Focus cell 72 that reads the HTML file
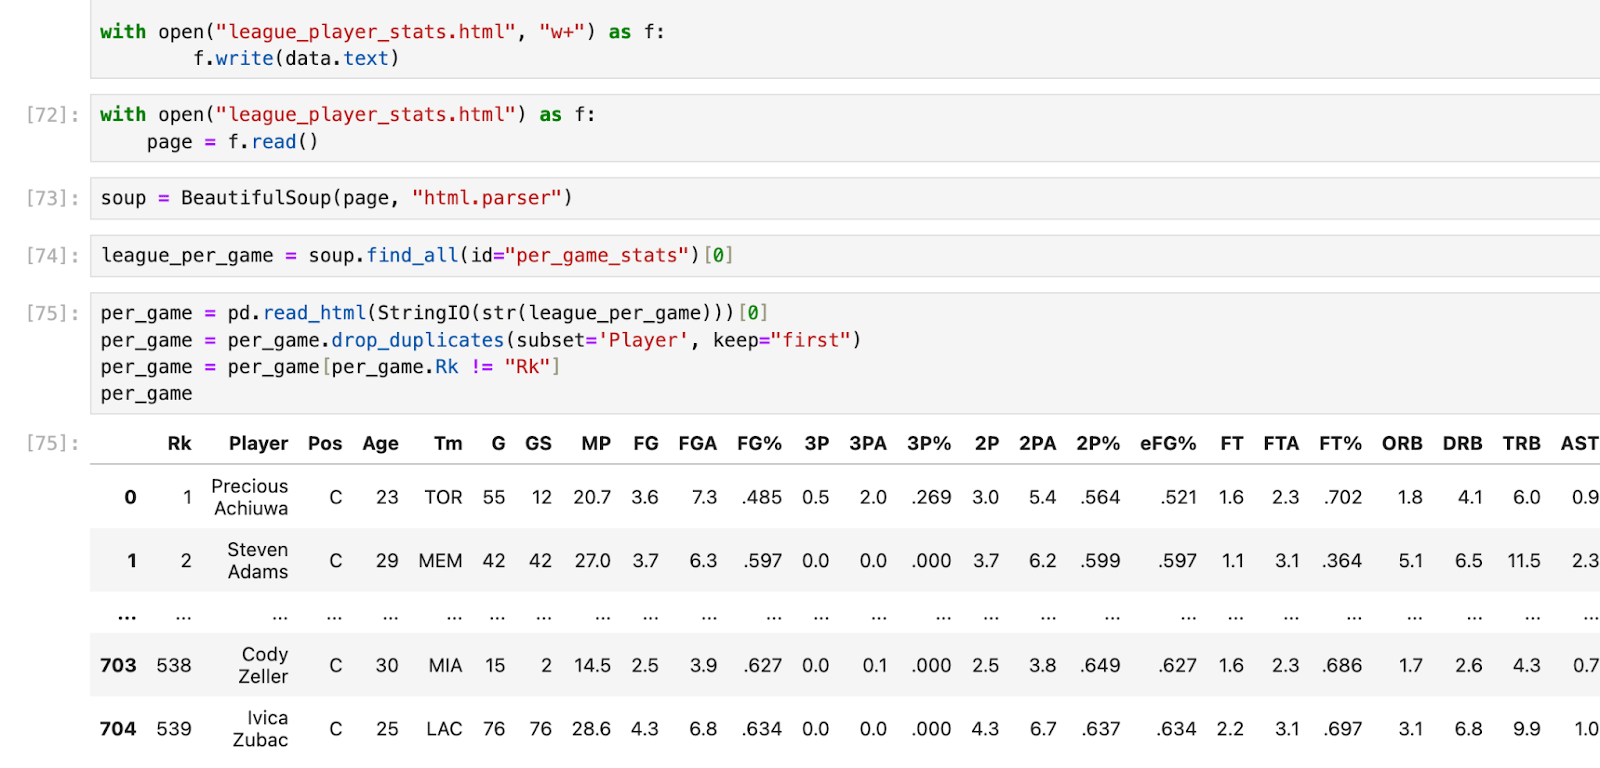The width and height of the screenshot is (1600, 768). tap(700, 128)
